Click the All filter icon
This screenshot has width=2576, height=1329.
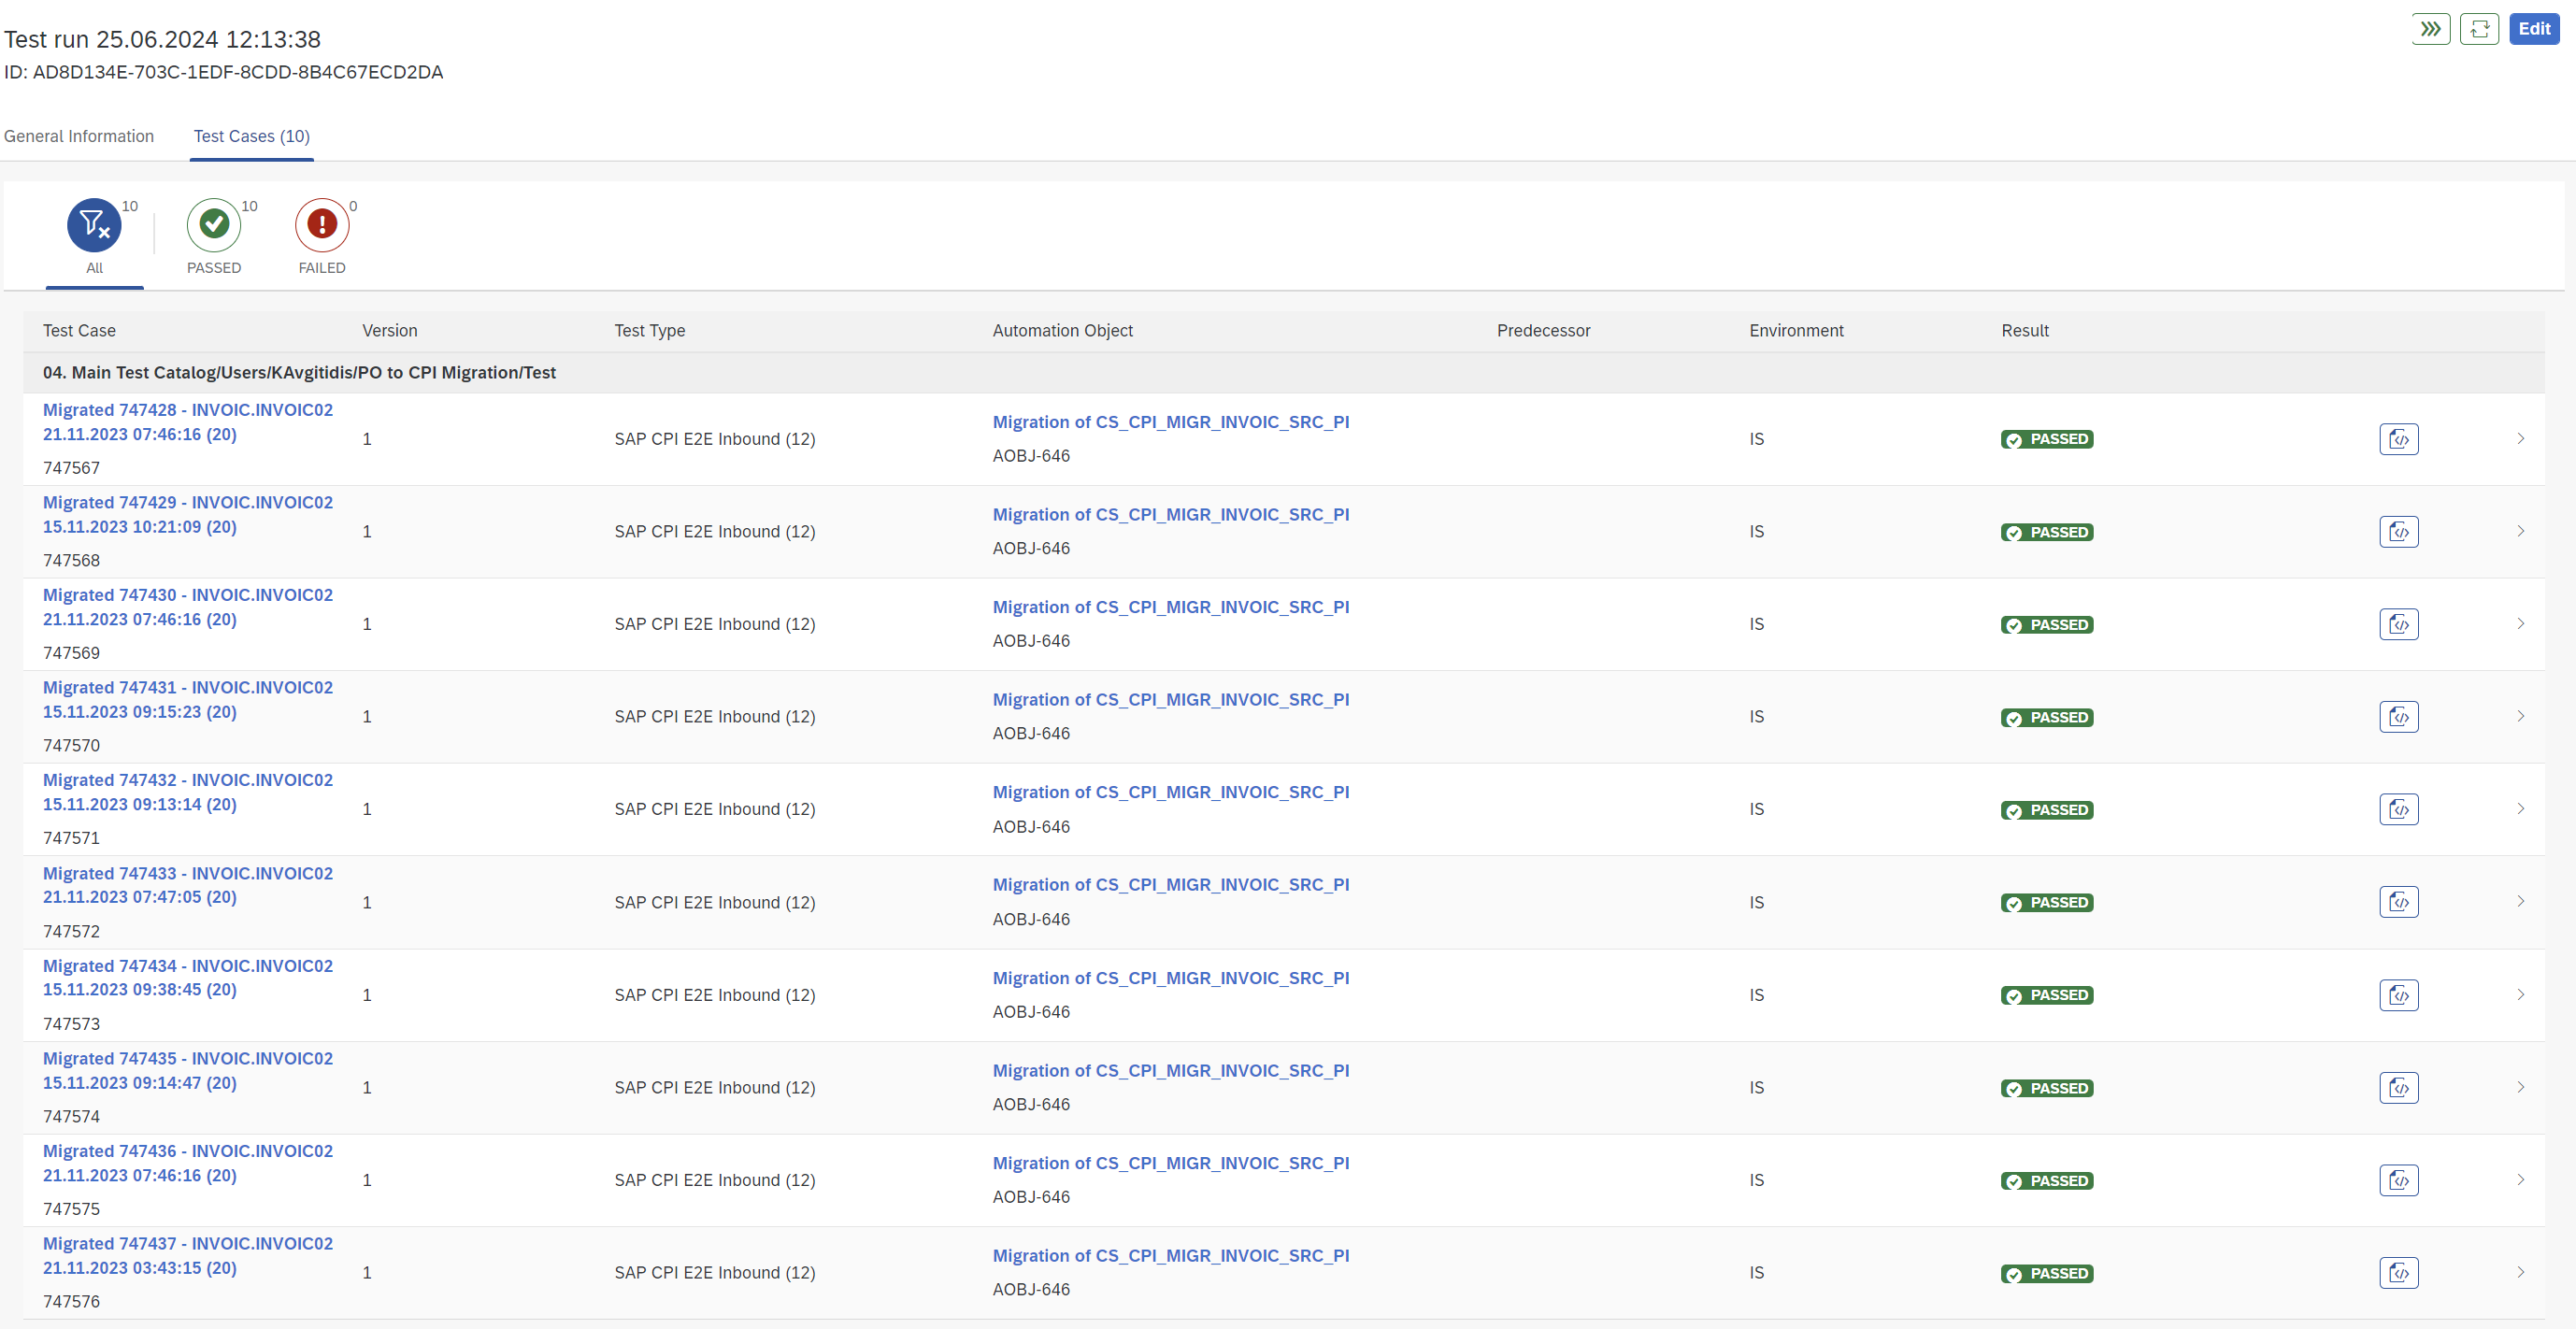tap(94, 225)
